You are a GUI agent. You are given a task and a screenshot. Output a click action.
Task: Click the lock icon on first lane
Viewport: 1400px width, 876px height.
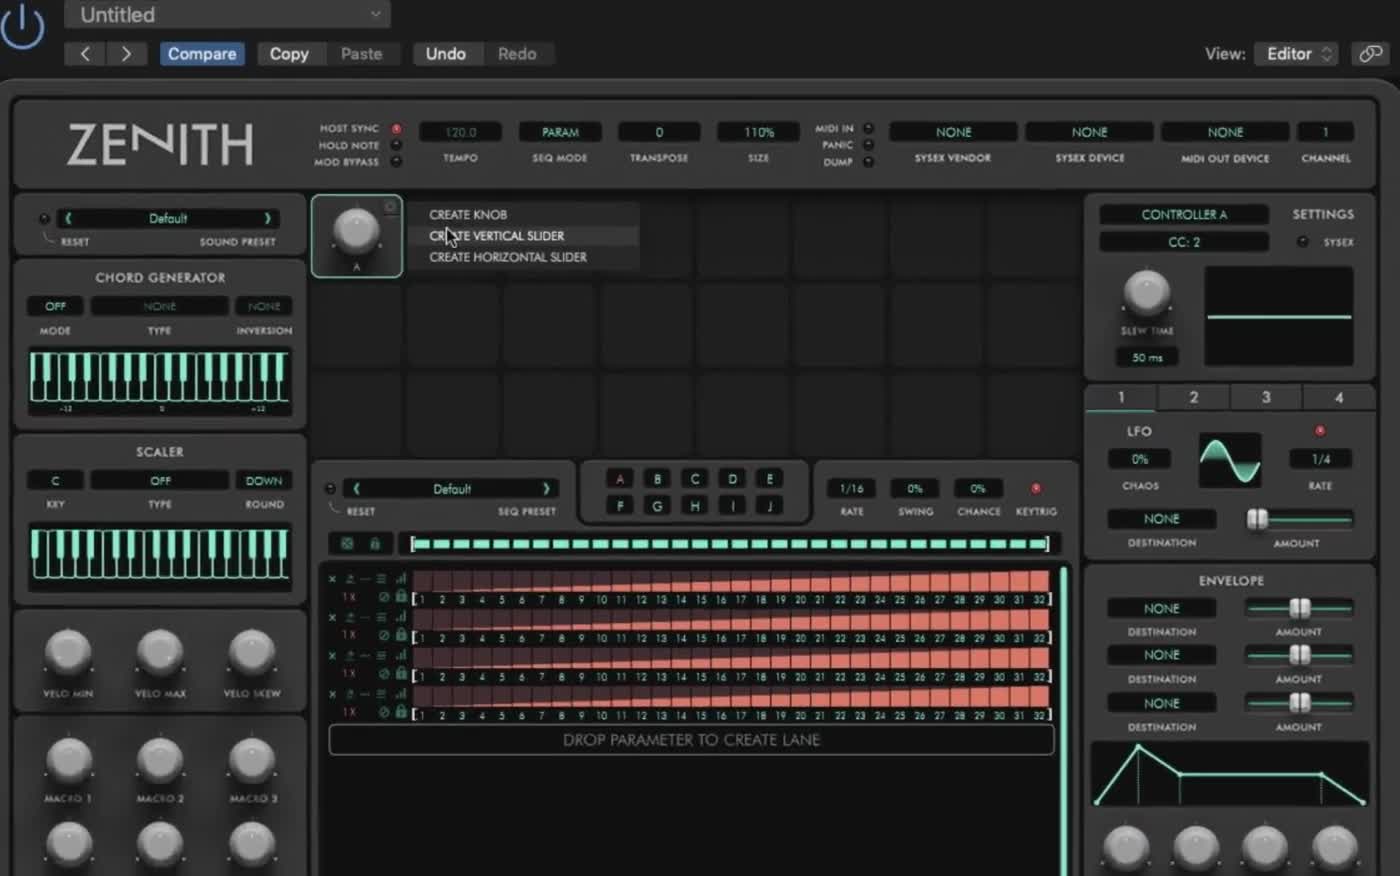pos(401,597)
